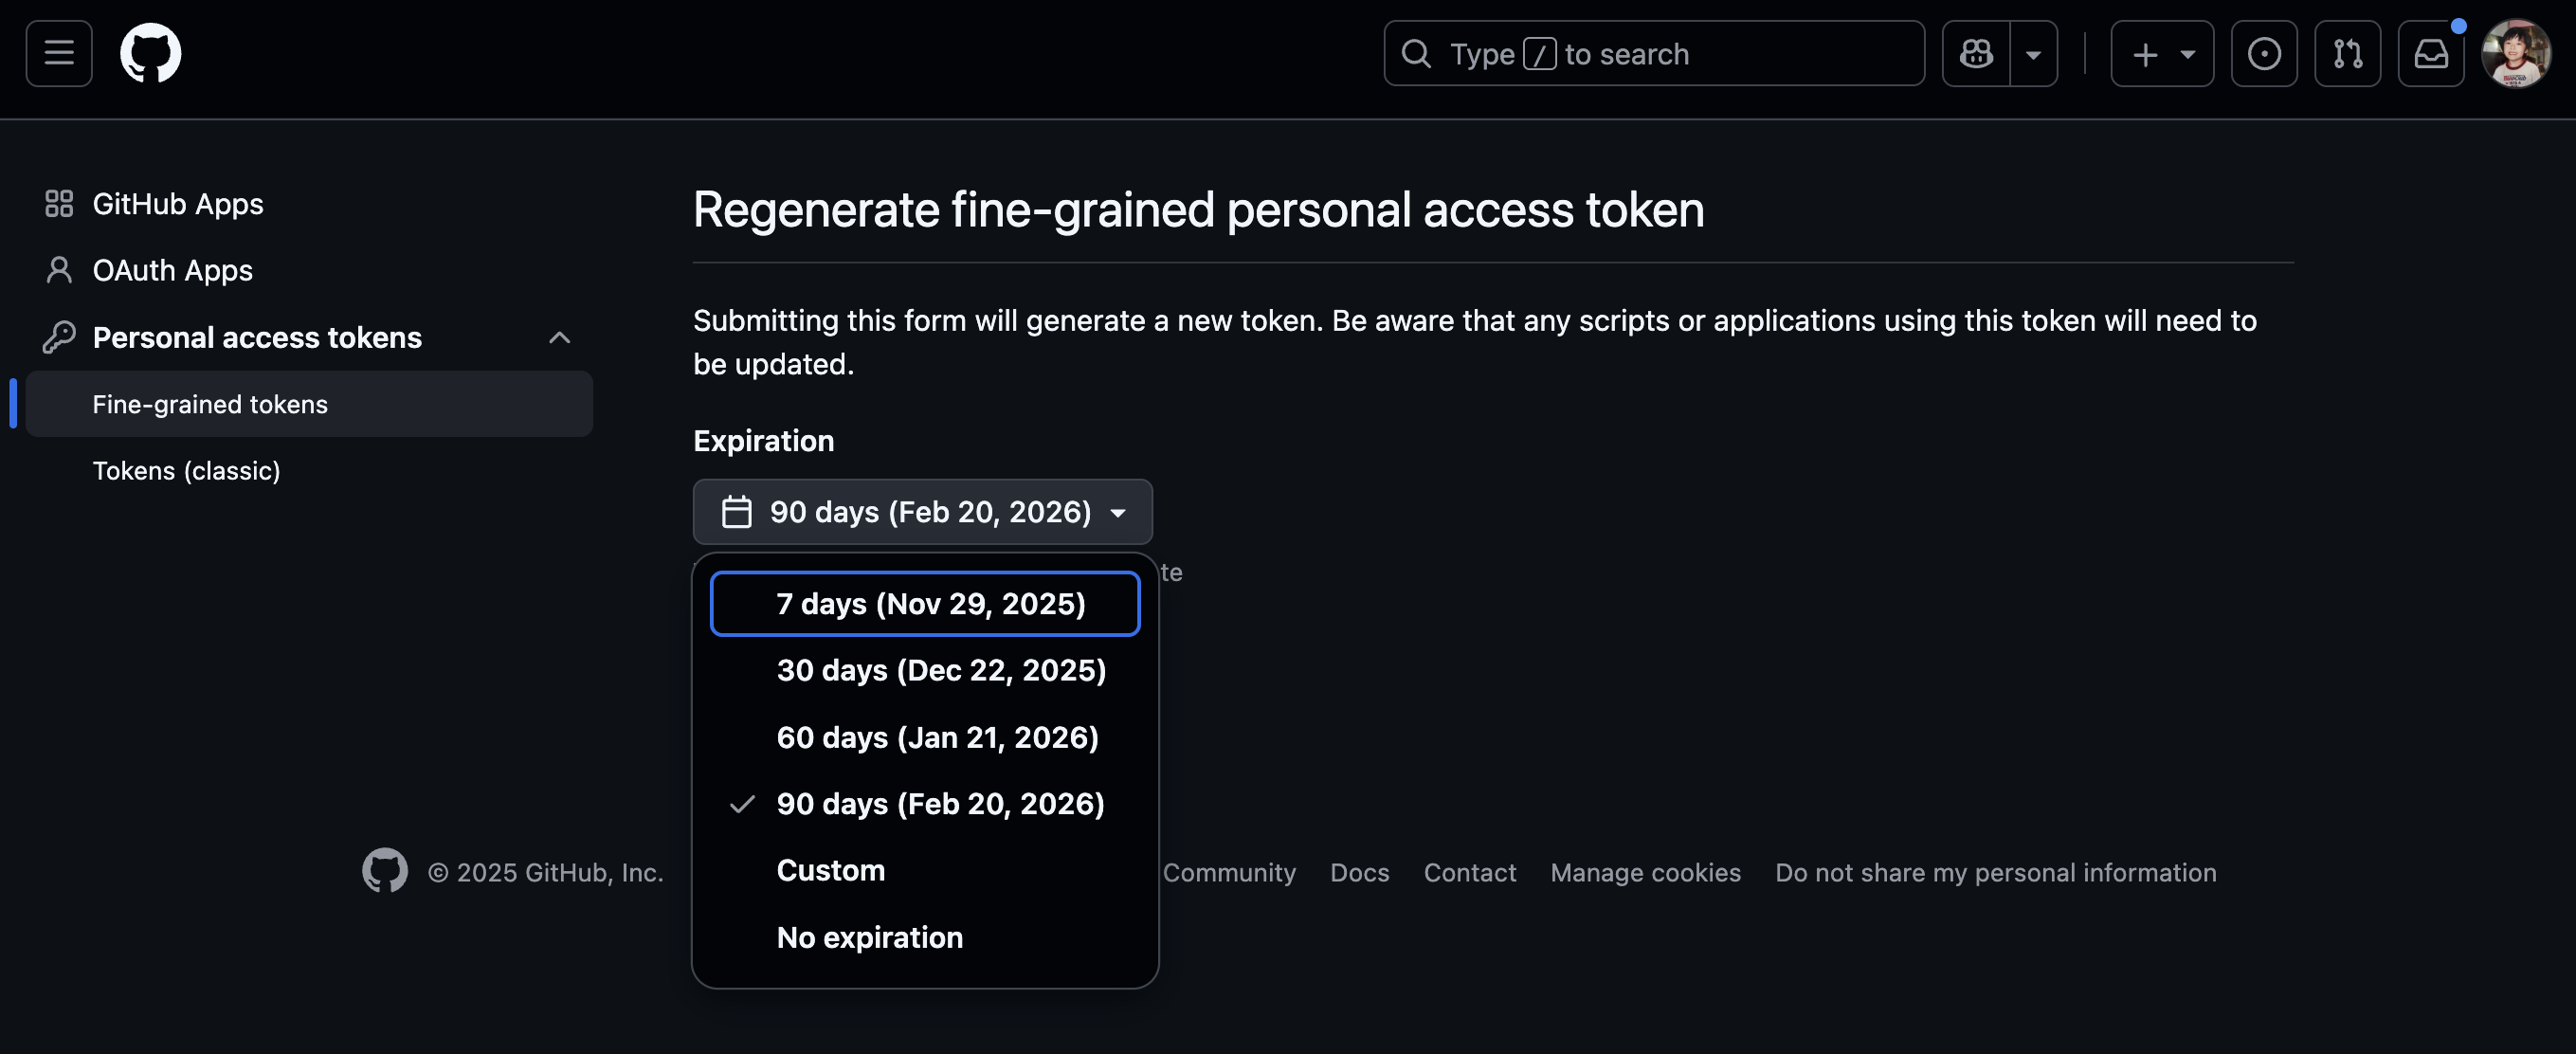Screen dimensions: 2576x1054
Task: Open the hamburger navigation menu
Action: click(x=58, y=53)
